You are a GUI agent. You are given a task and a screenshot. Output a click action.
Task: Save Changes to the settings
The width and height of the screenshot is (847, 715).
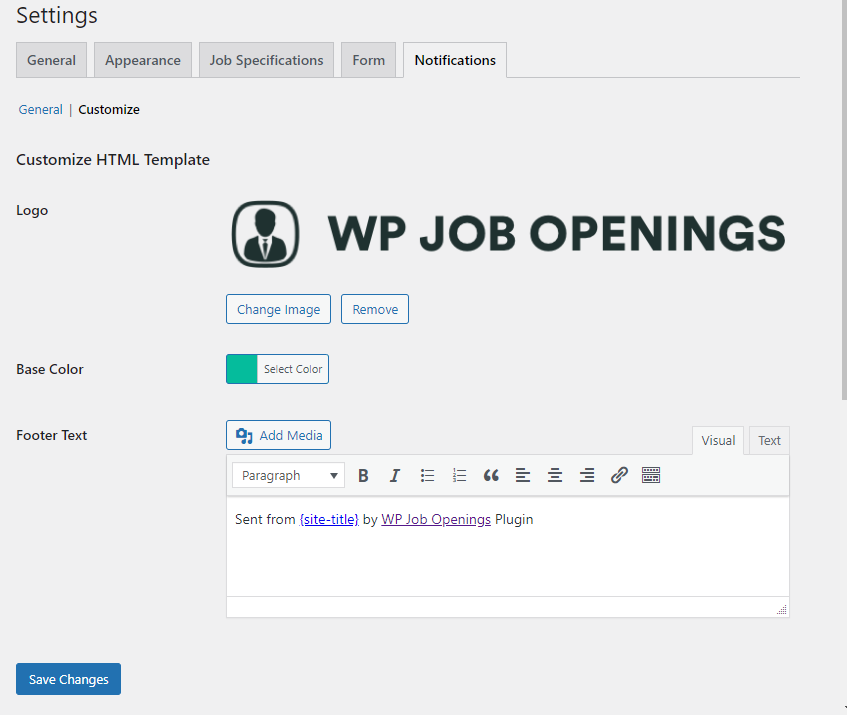click(69, 679)
